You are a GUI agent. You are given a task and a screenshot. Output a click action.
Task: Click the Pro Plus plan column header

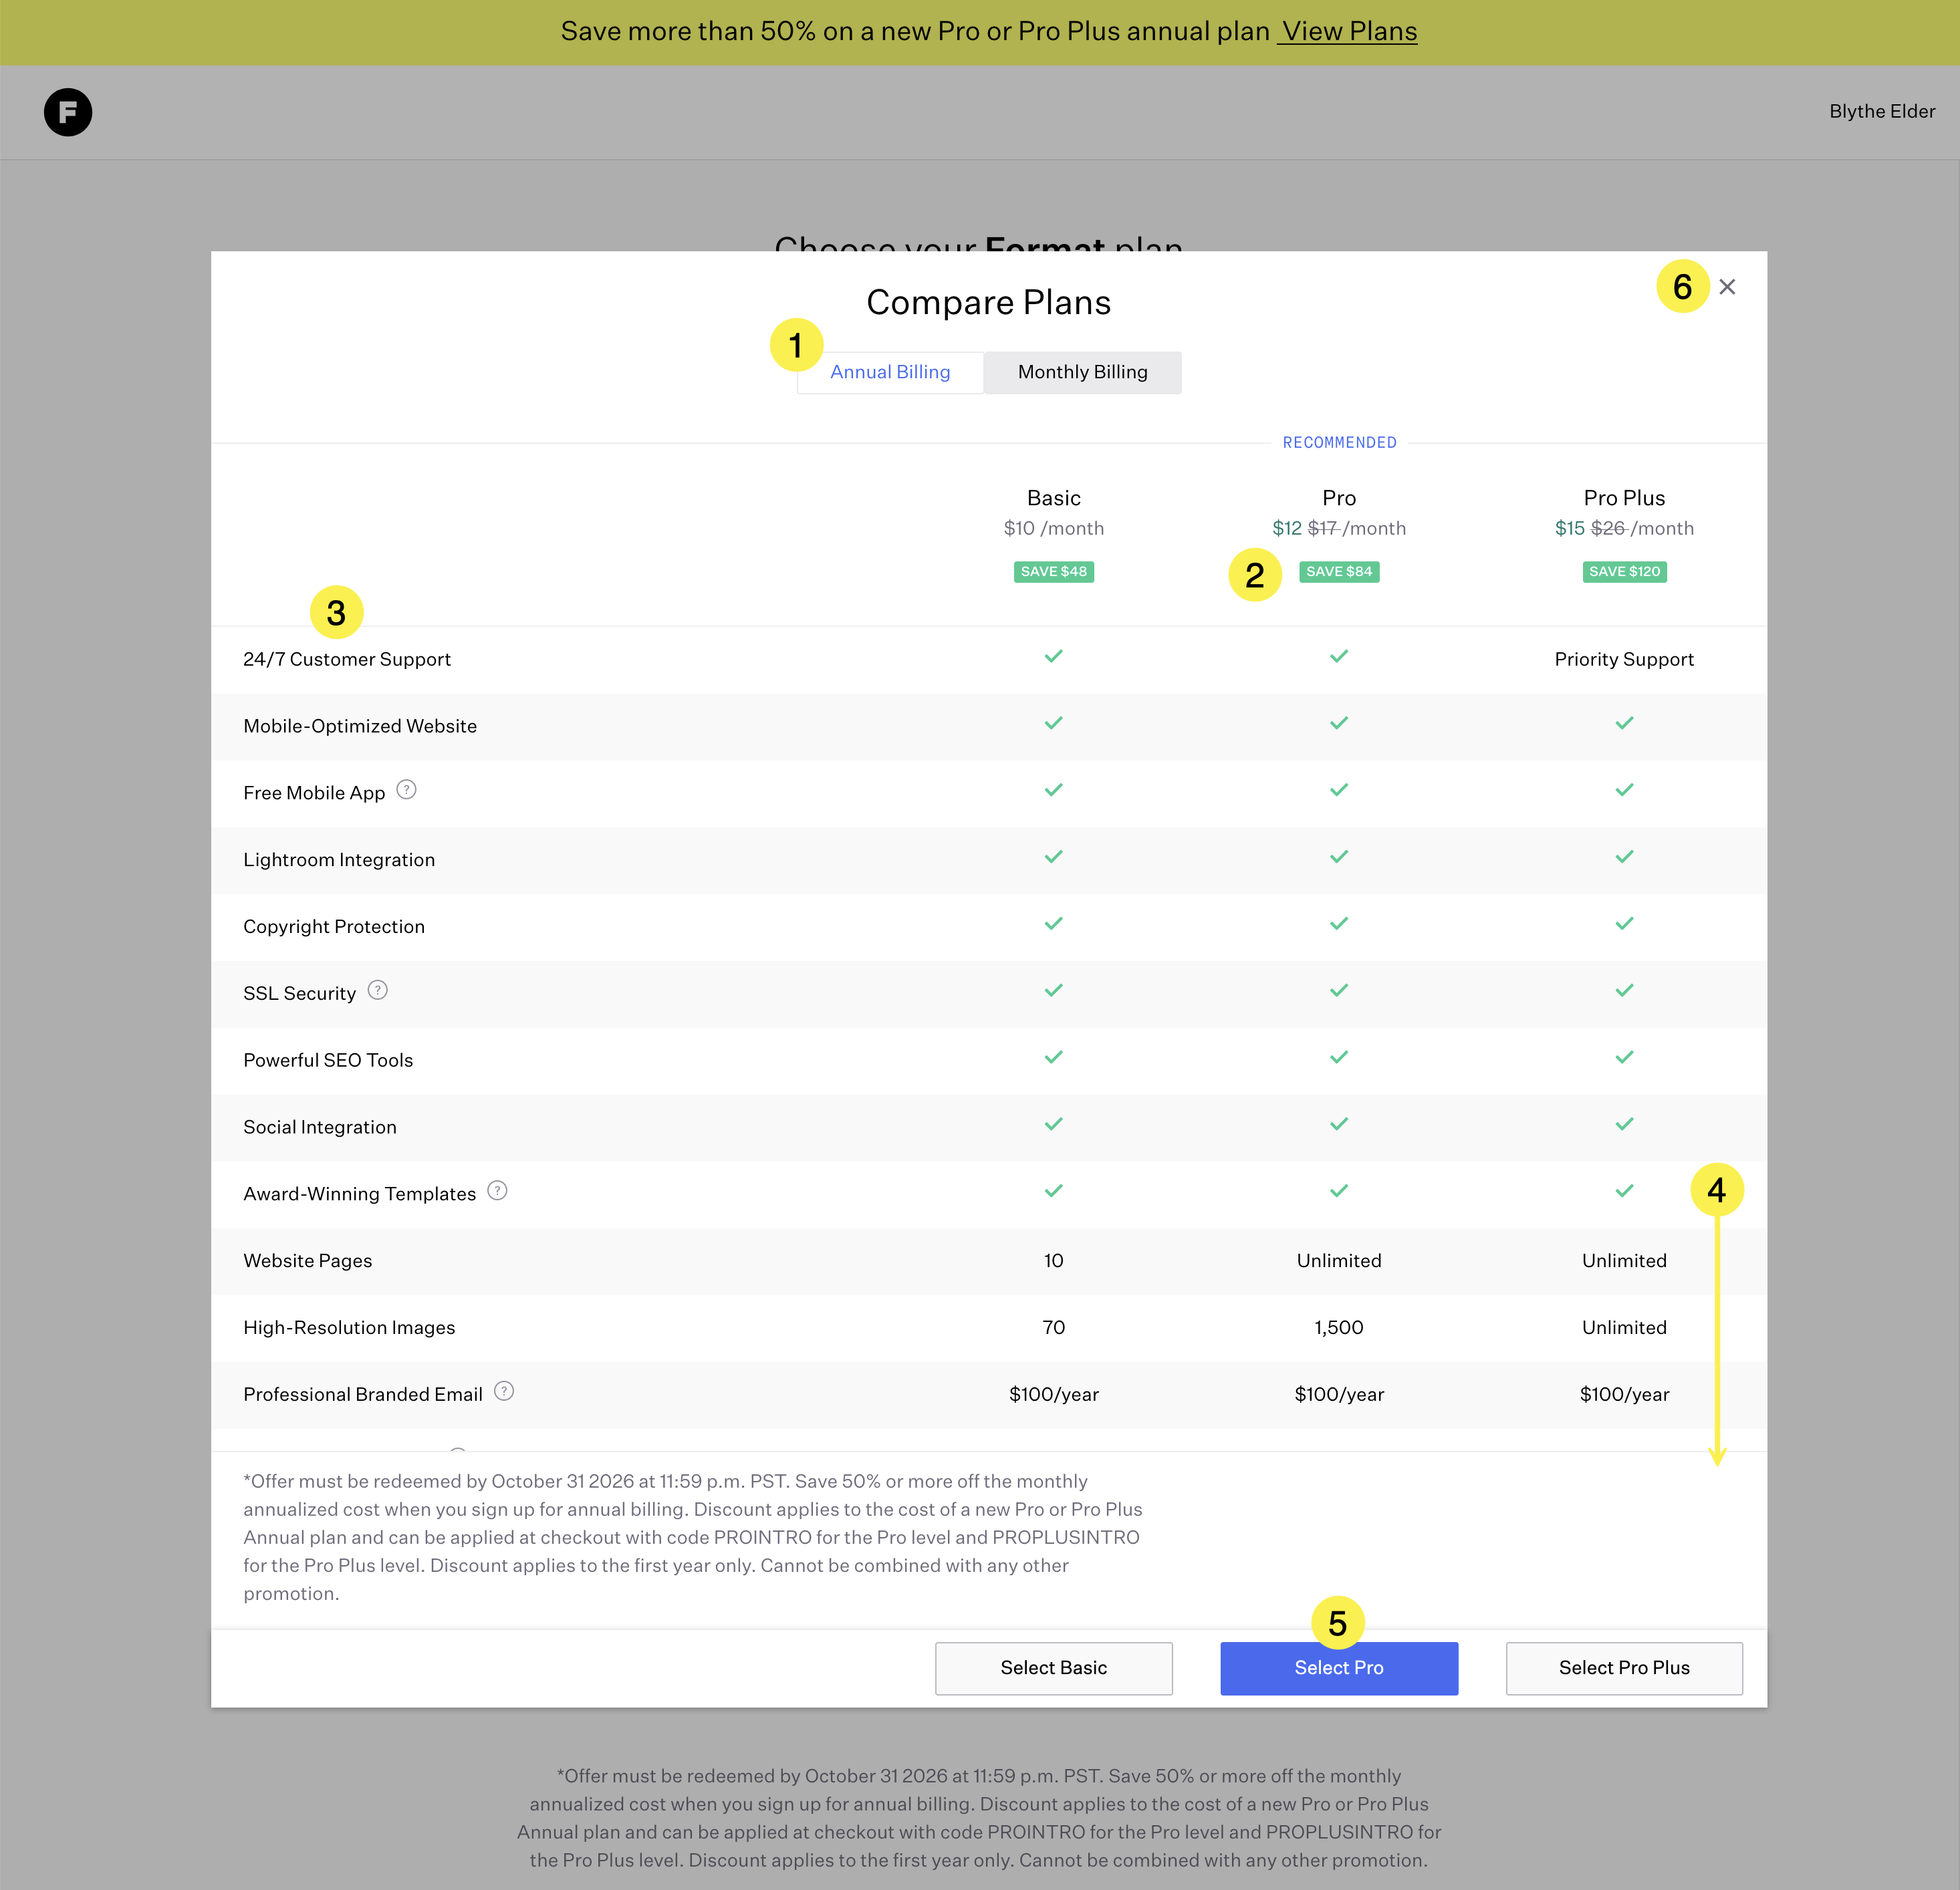click(x=1624, y=498)
